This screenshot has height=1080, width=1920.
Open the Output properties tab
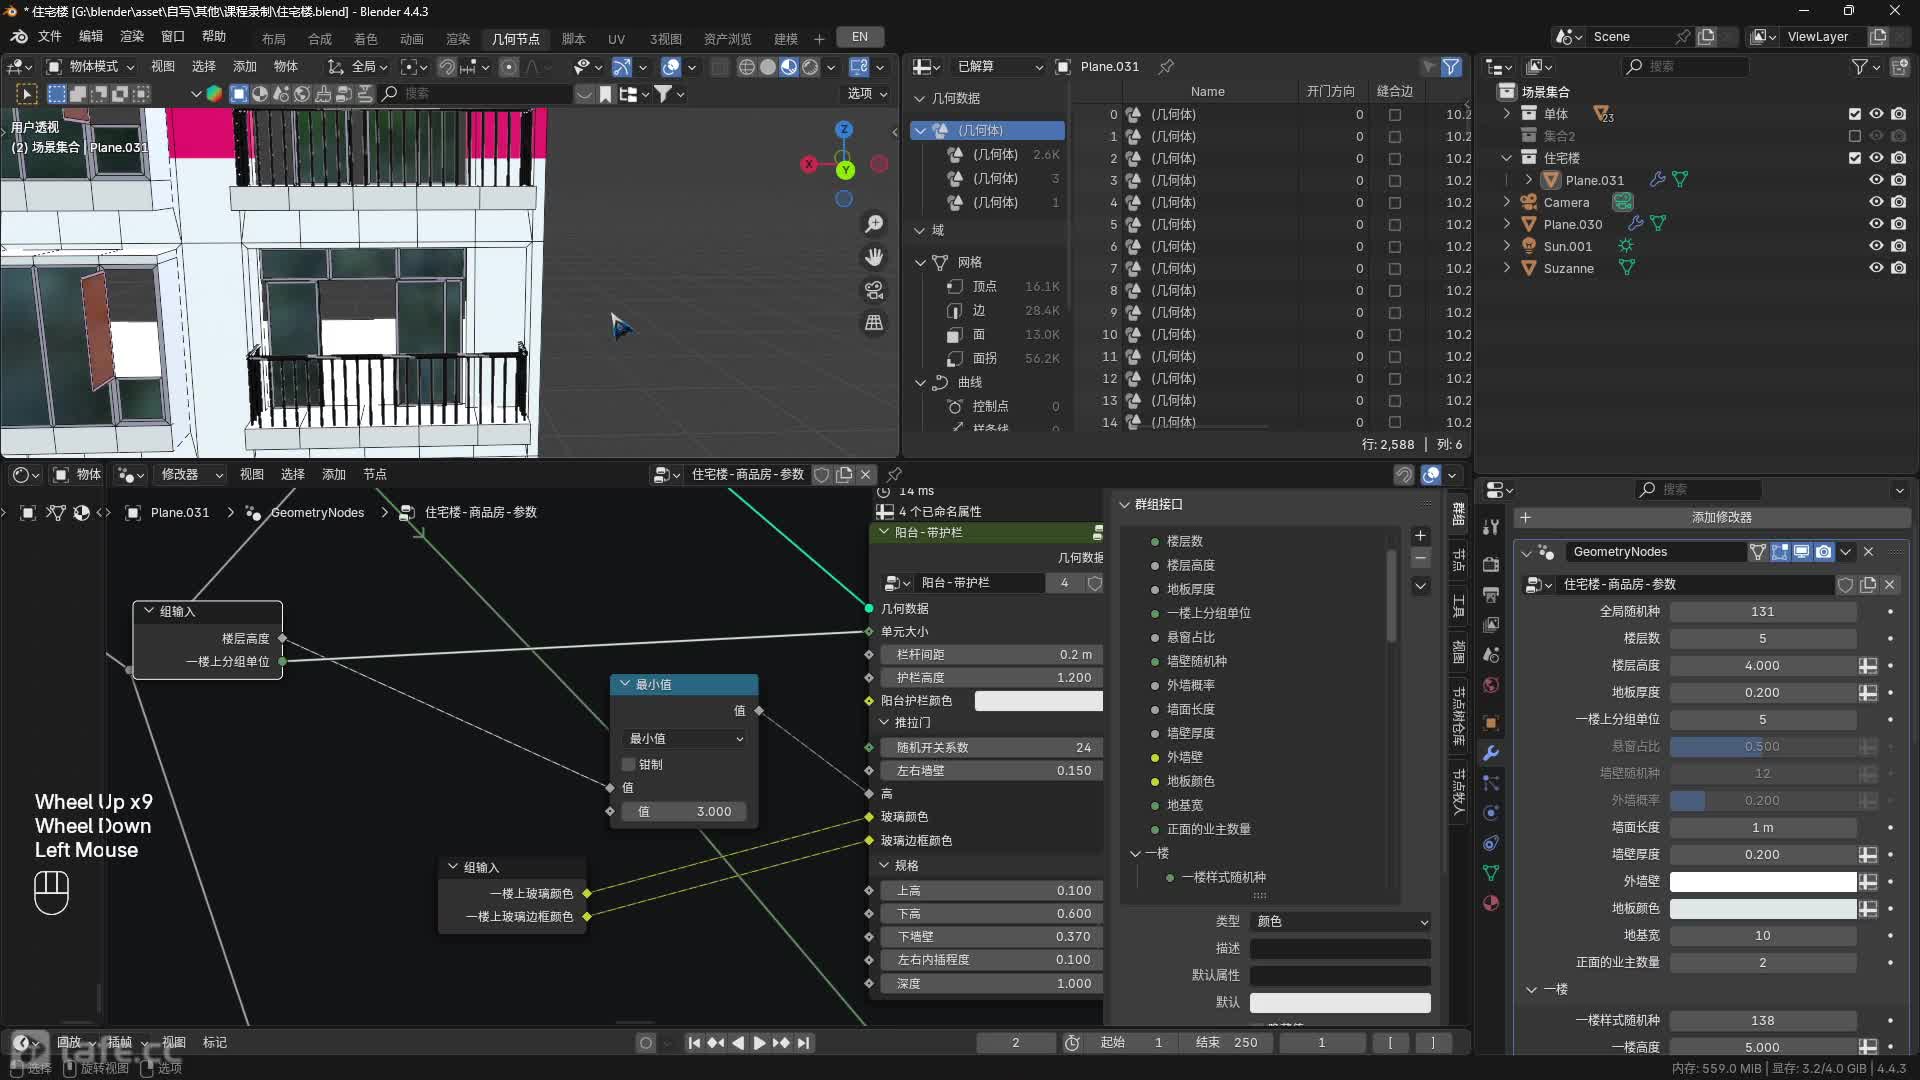(x=1491, y=594)
